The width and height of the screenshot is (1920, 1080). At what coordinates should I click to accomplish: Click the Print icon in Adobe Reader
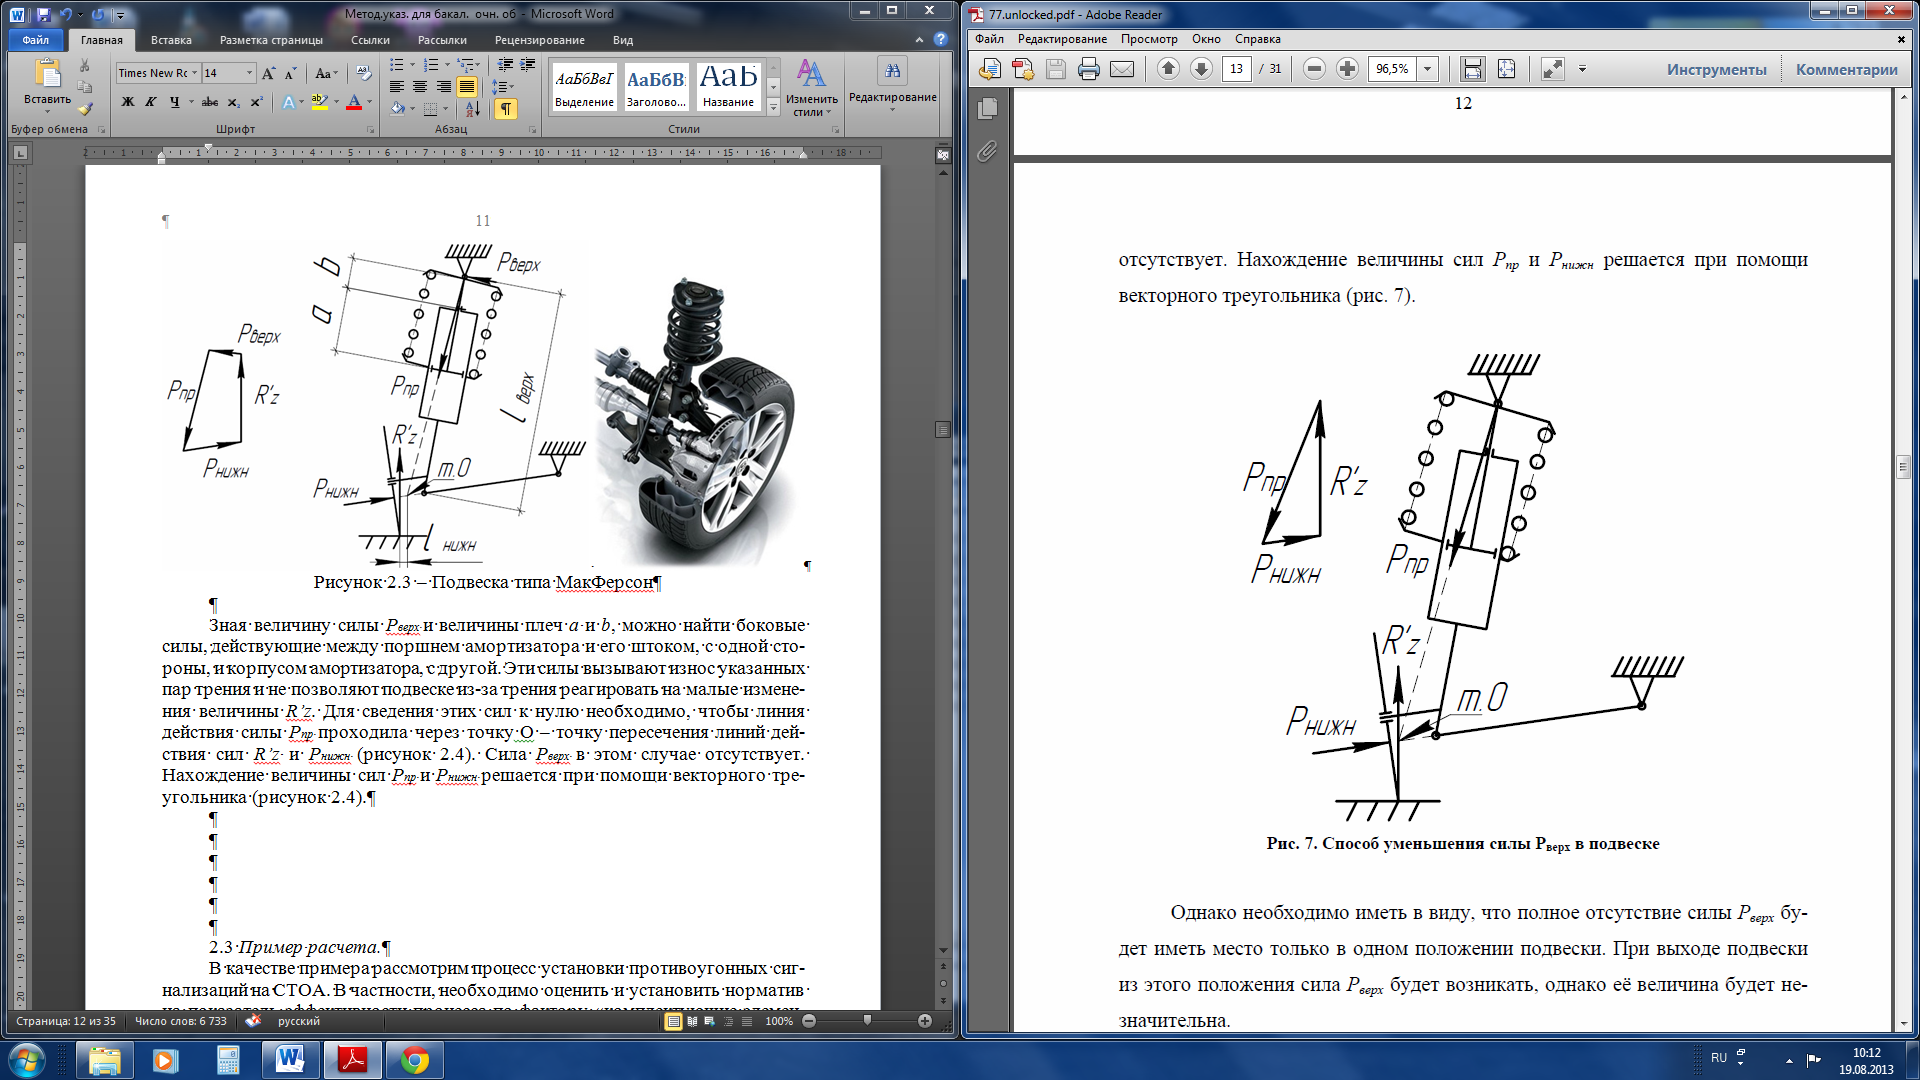pyautogui.click(x=1089, y=69)
